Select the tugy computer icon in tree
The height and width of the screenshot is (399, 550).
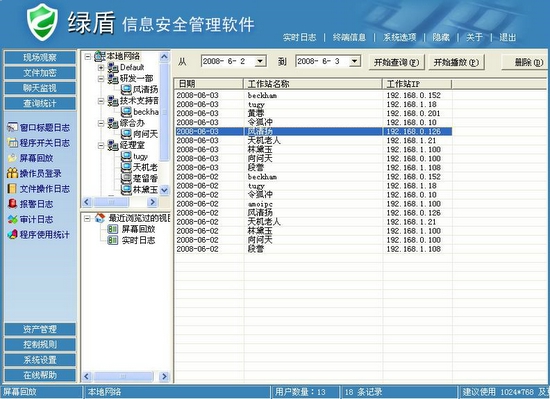pos(126,156)
